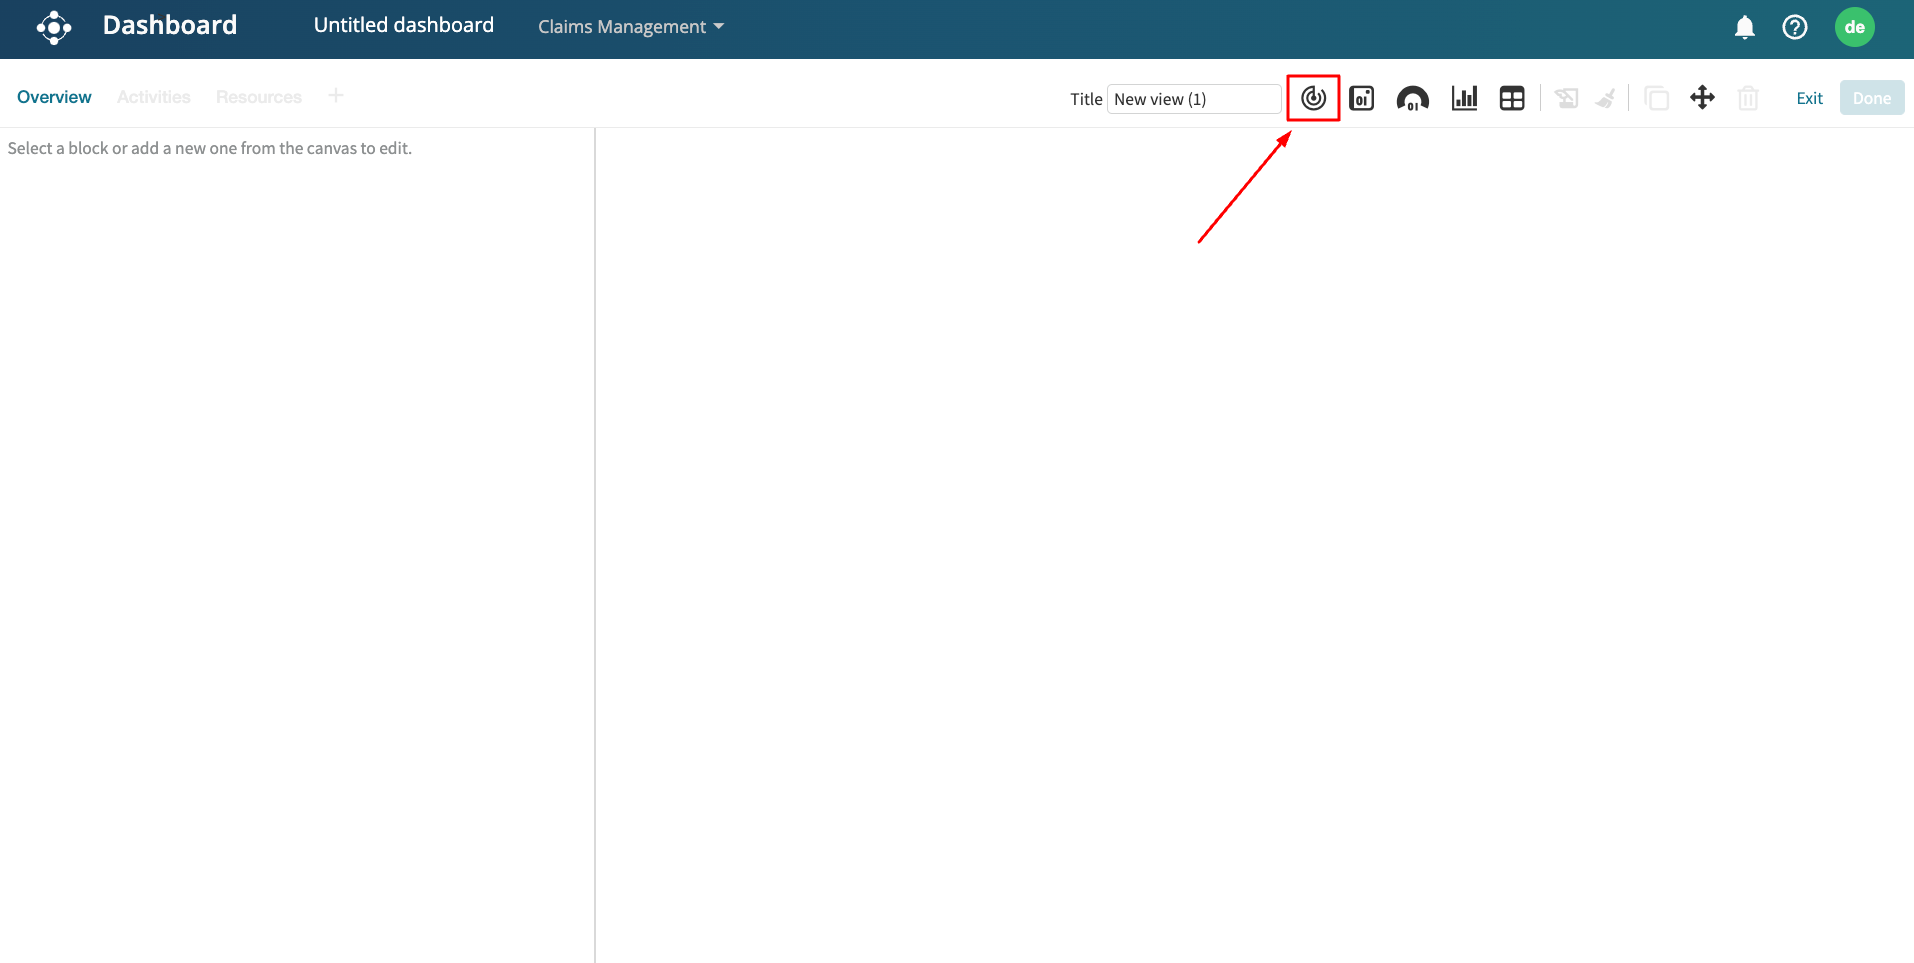This screenshot has height=963, width=1914.
Task: Click the trash delete icon
Action: 1748,98
